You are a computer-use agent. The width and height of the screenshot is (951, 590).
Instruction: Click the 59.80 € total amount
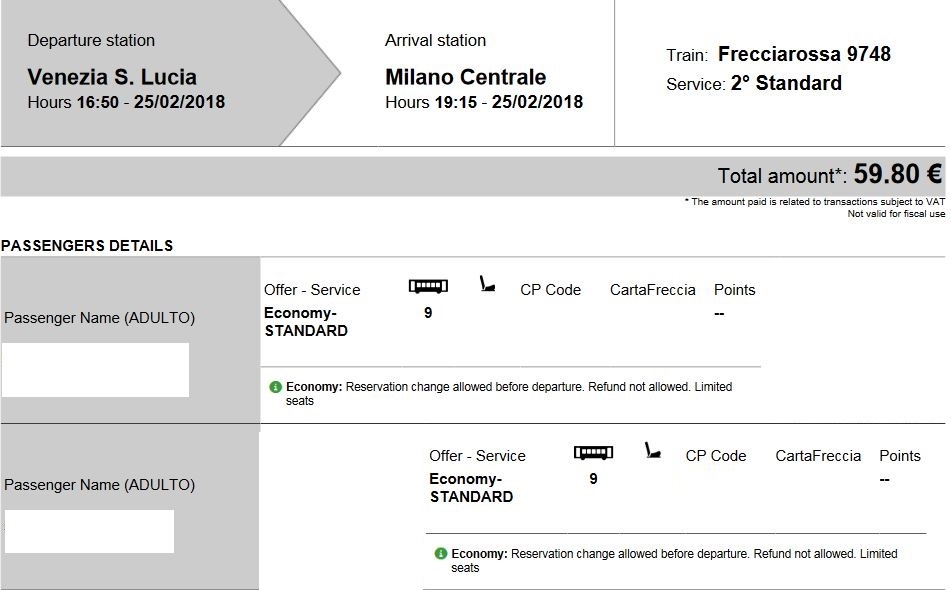897,175
